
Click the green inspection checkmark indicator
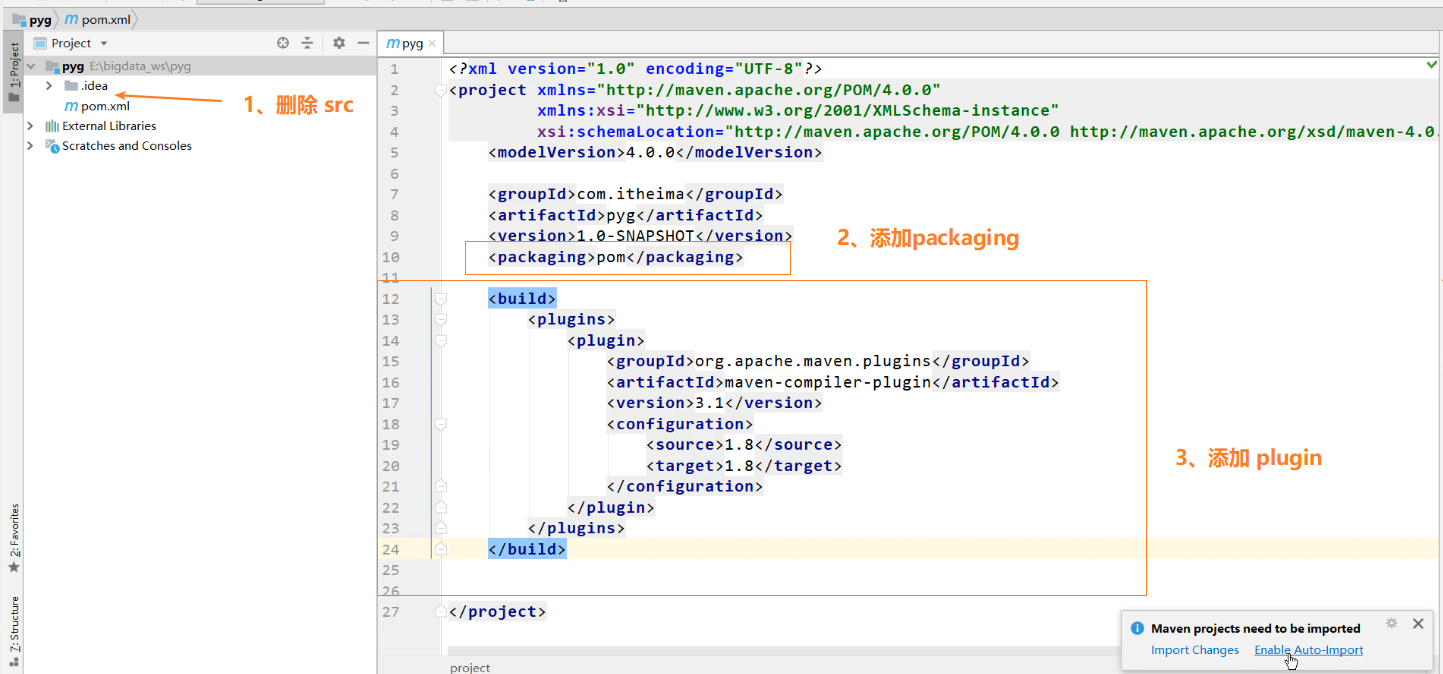(1432, 65)
